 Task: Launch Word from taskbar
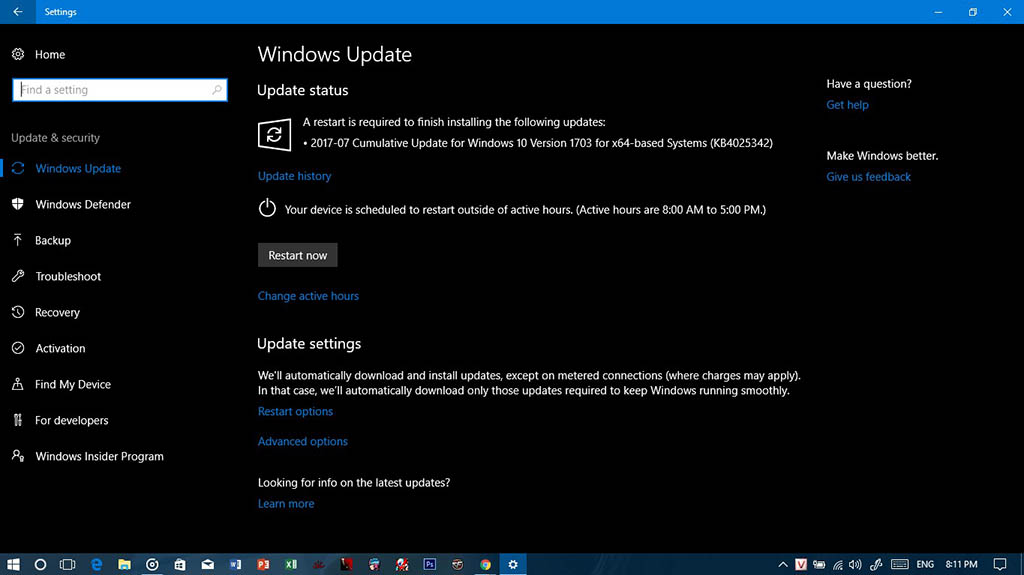(x=235, y=564)
